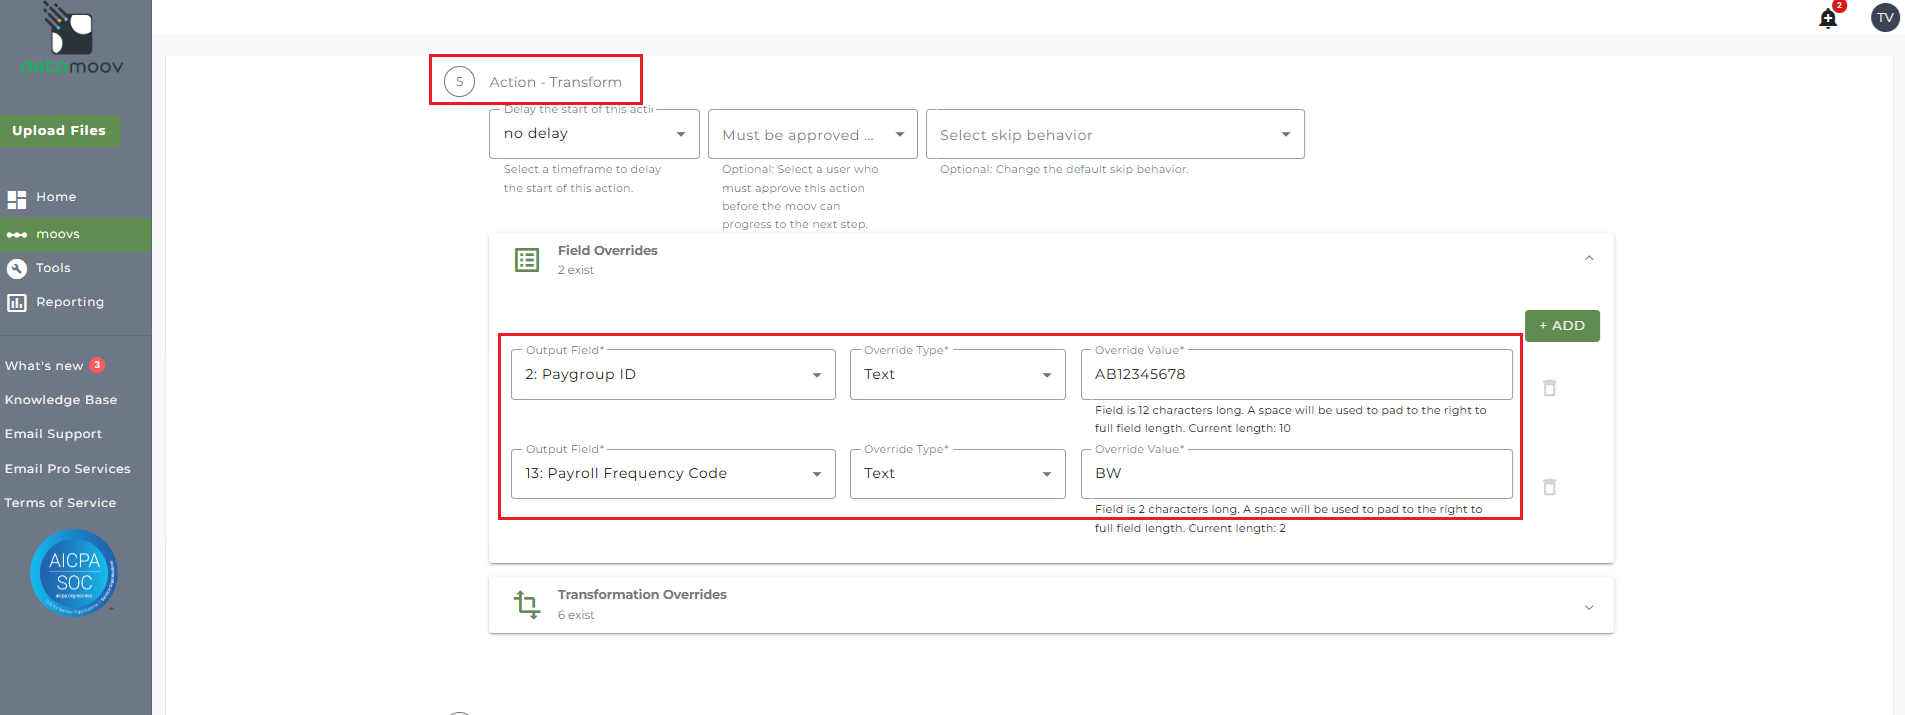Expand the Transformation Overrides section
Viewport: 1905px width, 715px height.
[x=1589, y=607]
